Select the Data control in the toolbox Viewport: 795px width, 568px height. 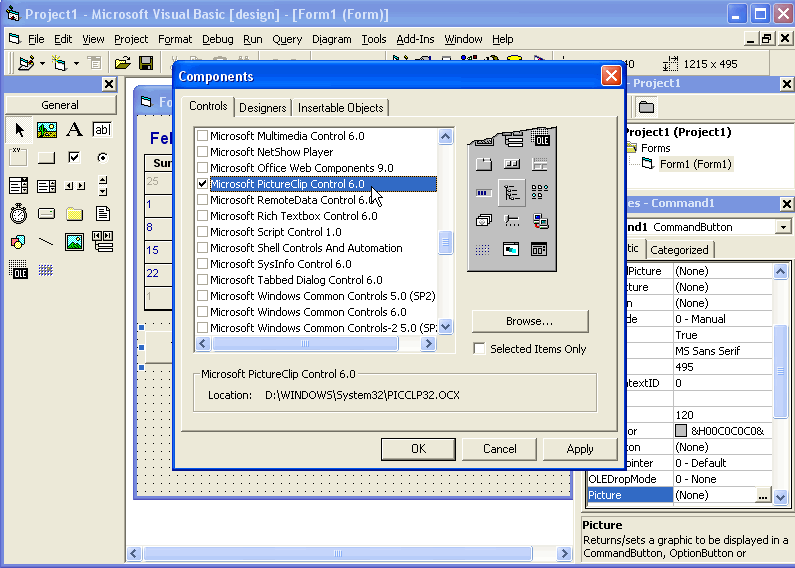pos(102,242)
